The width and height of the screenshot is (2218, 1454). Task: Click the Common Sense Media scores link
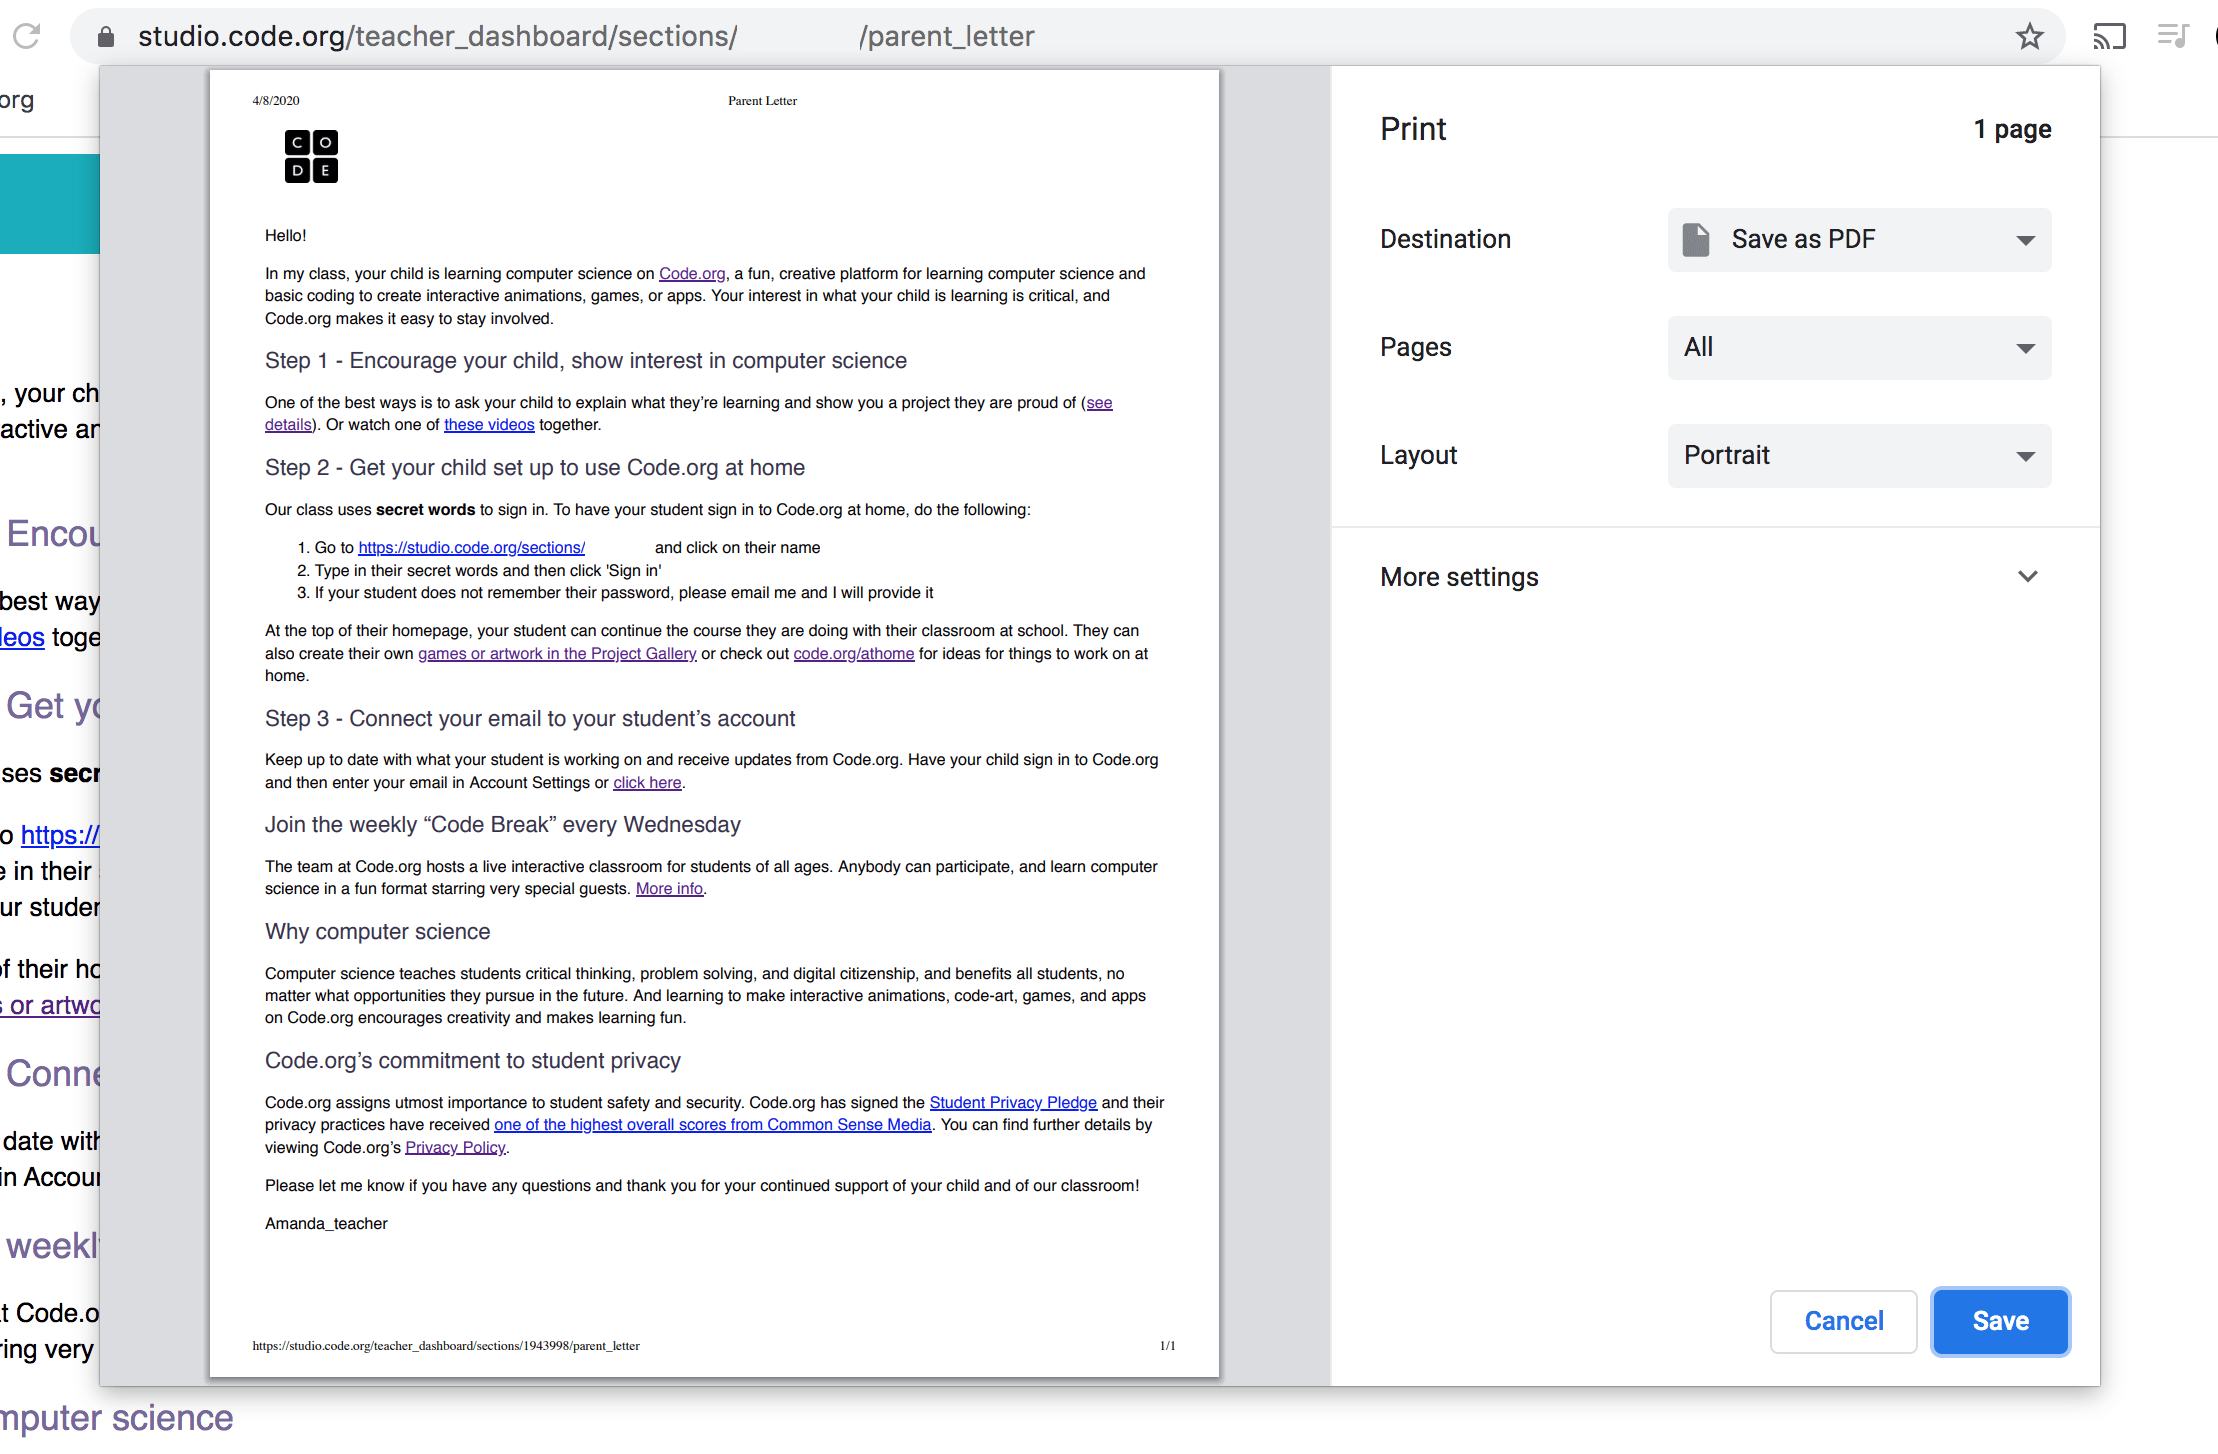click(x=712, y=1125)
